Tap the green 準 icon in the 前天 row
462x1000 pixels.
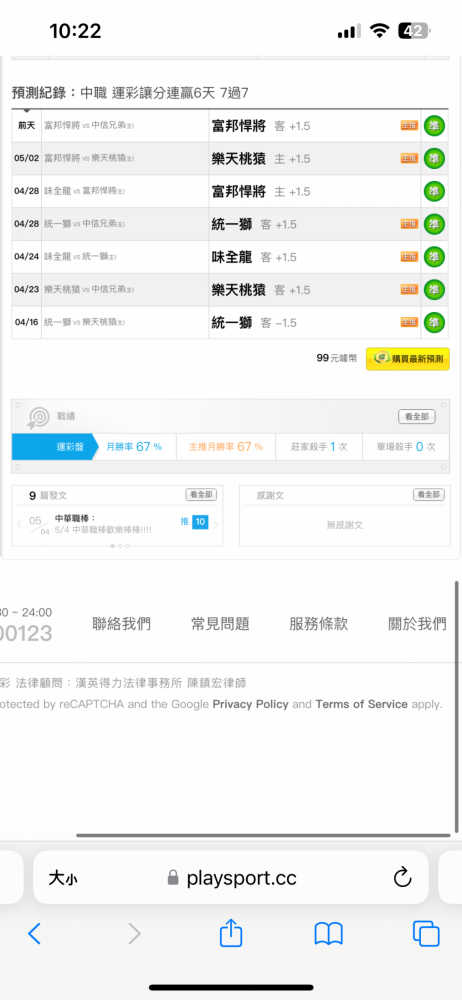pyautogui.click(x=434, y=126)
